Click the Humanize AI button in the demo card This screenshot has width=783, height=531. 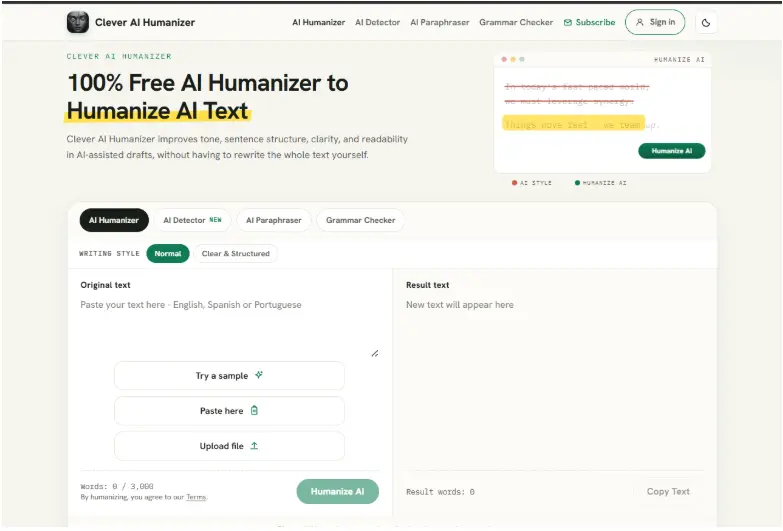coord(672,151)
